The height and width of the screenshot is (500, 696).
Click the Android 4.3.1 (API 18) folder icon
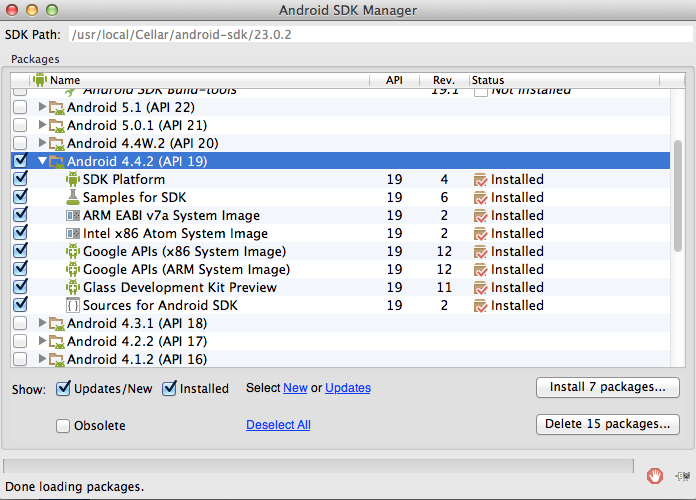(x=57, y=324)
